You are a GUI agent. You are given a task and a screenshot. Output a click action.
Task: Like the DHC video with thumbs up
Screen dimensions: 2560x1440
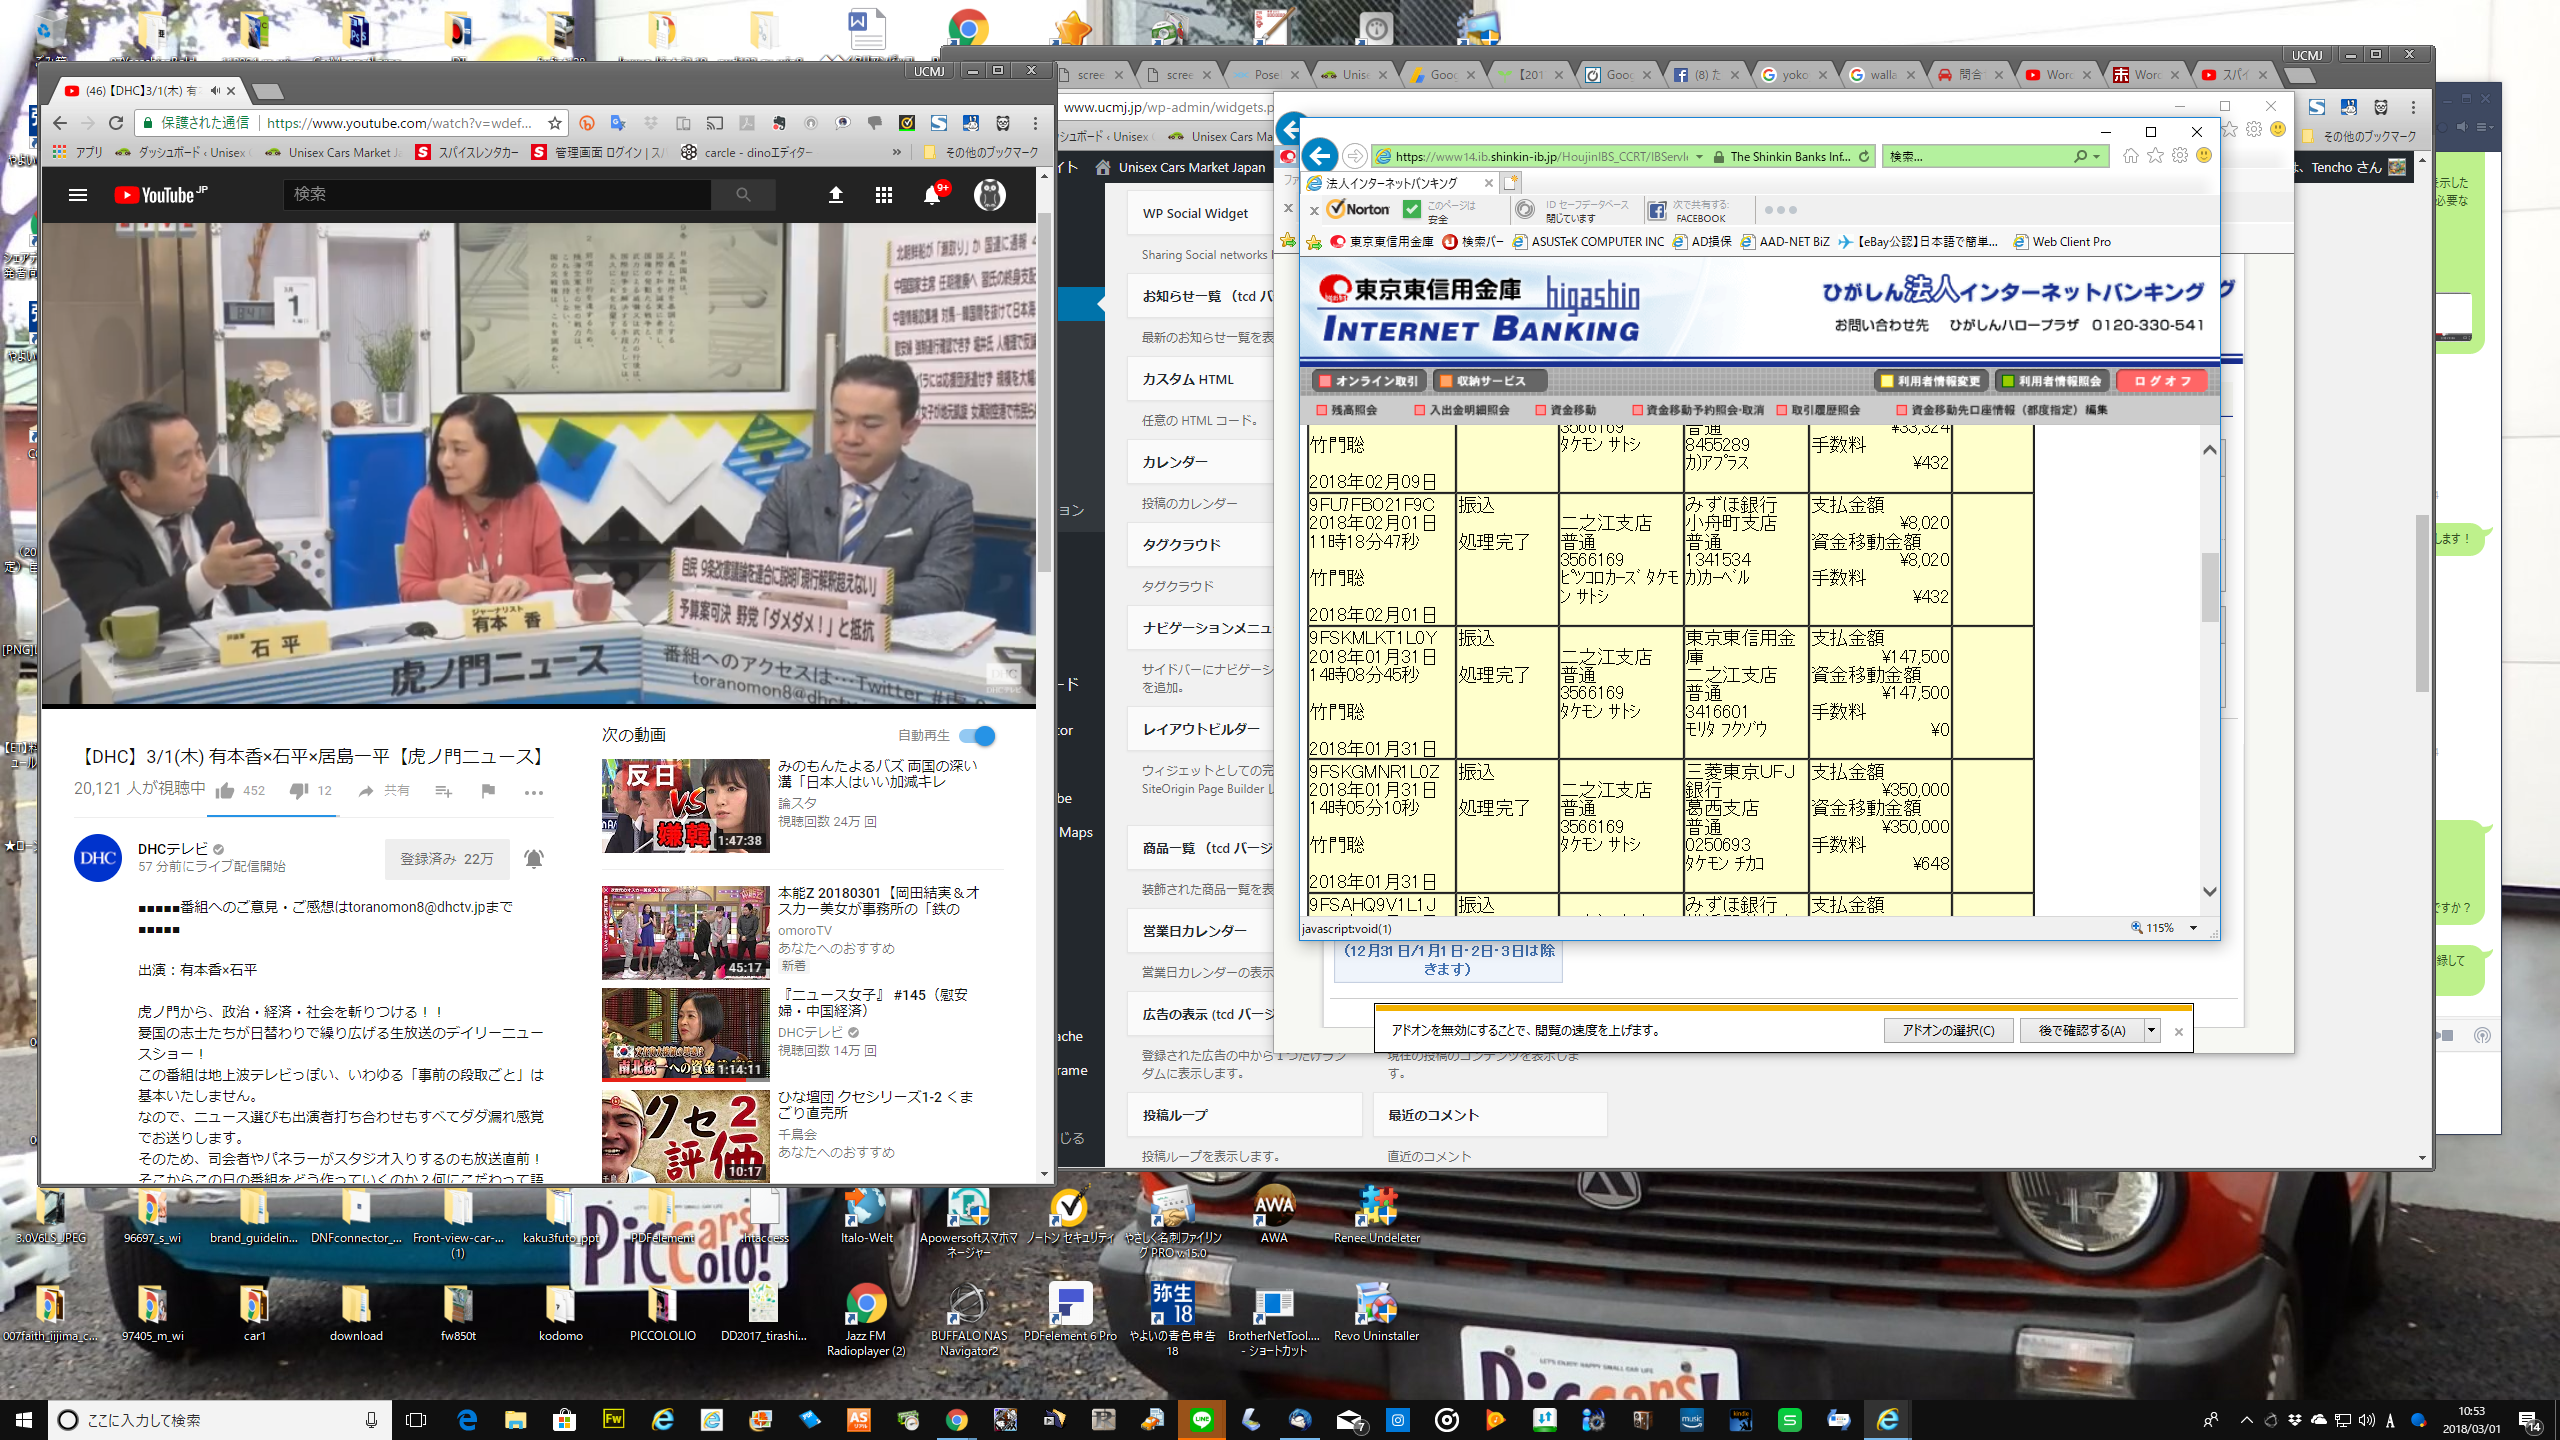tap(226, 791)
